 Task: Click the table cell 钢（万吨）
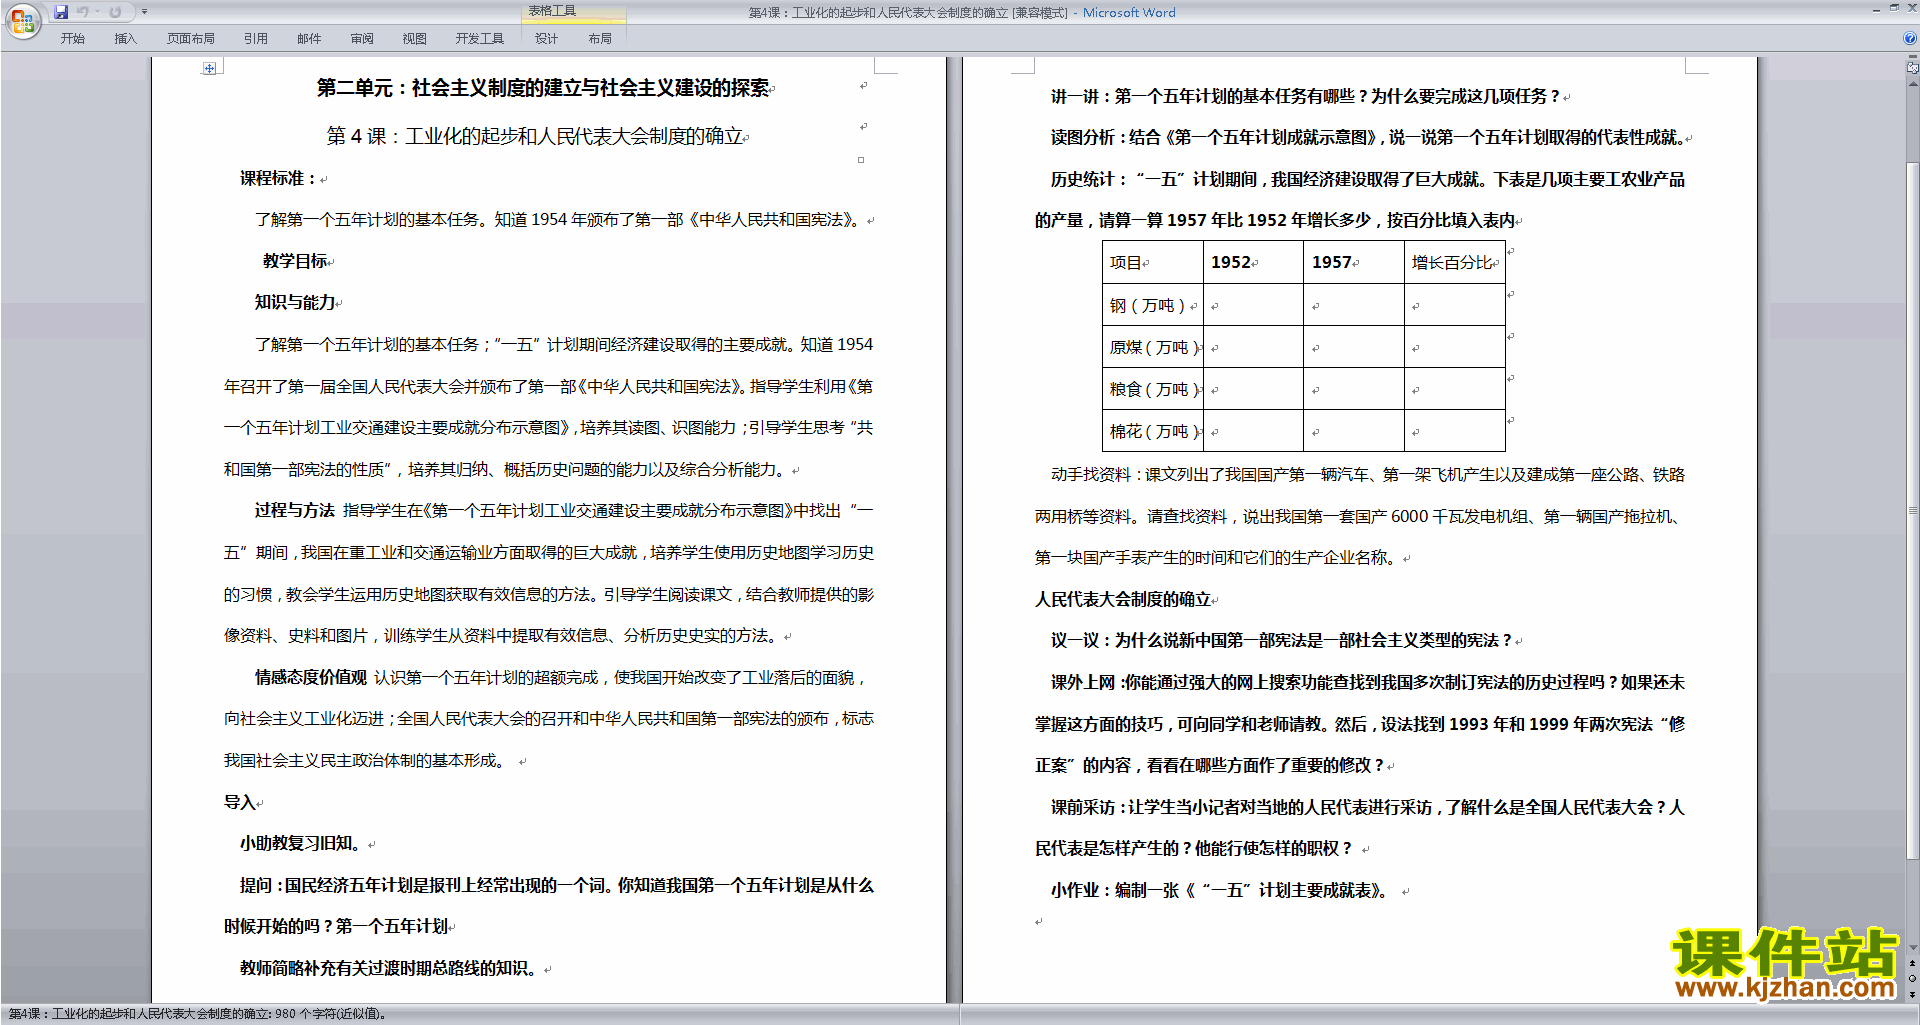(1153, 305)
